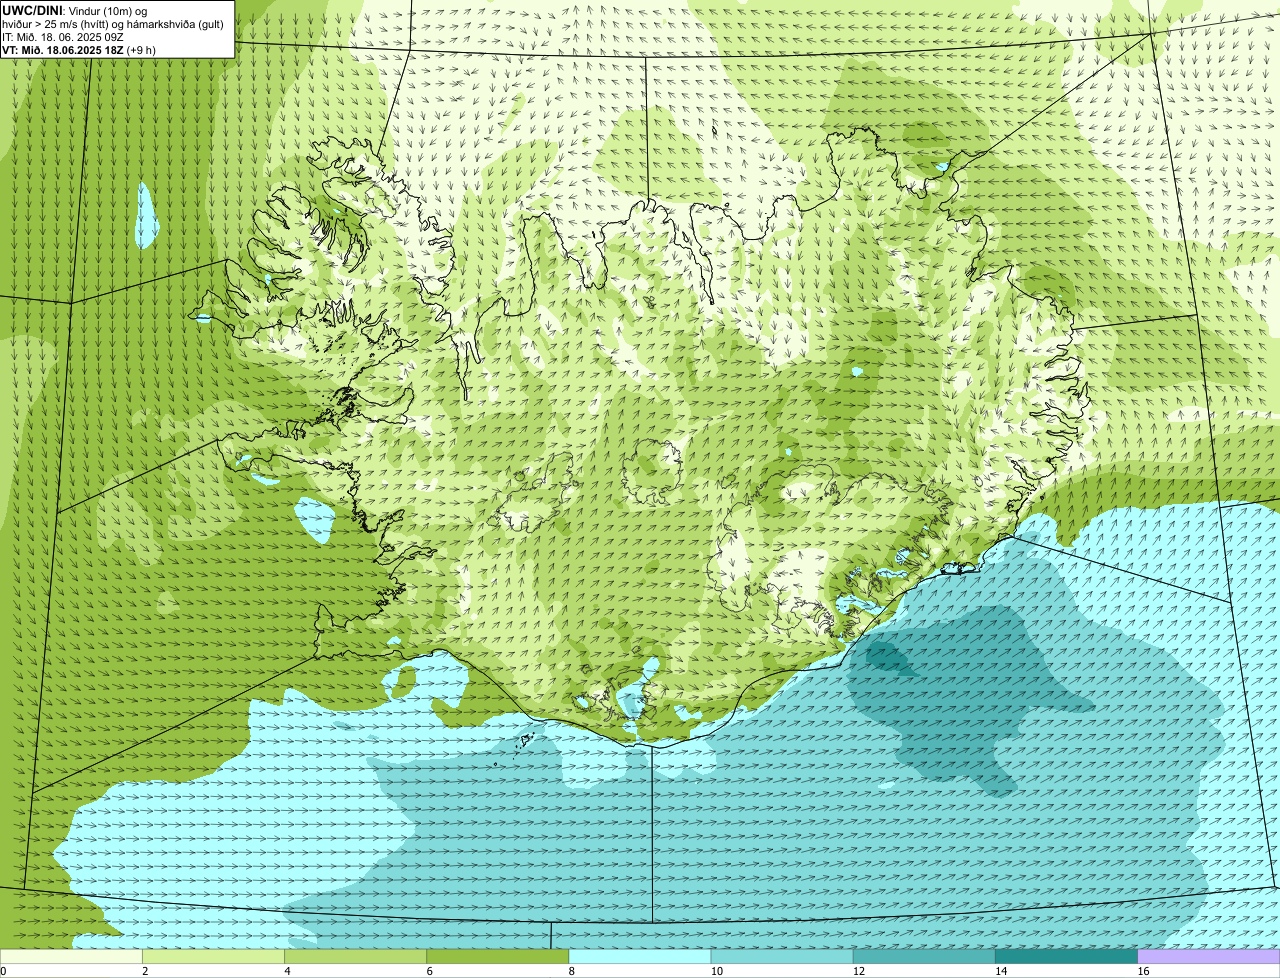Click the purple legend swatch above 16
Viewport: 1280px width, 978px height.
(1209, 957)
